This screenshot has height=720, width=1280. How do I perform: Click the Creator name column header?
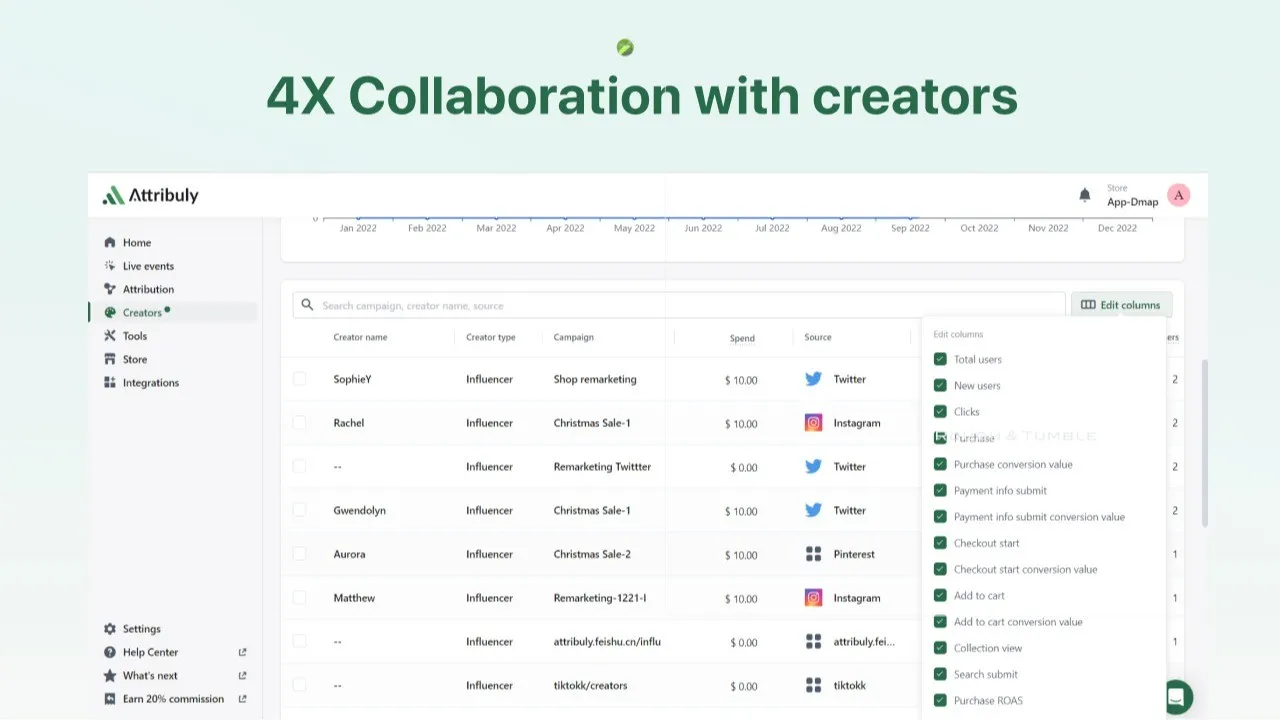pyautogui.click(x=360, y=337)
